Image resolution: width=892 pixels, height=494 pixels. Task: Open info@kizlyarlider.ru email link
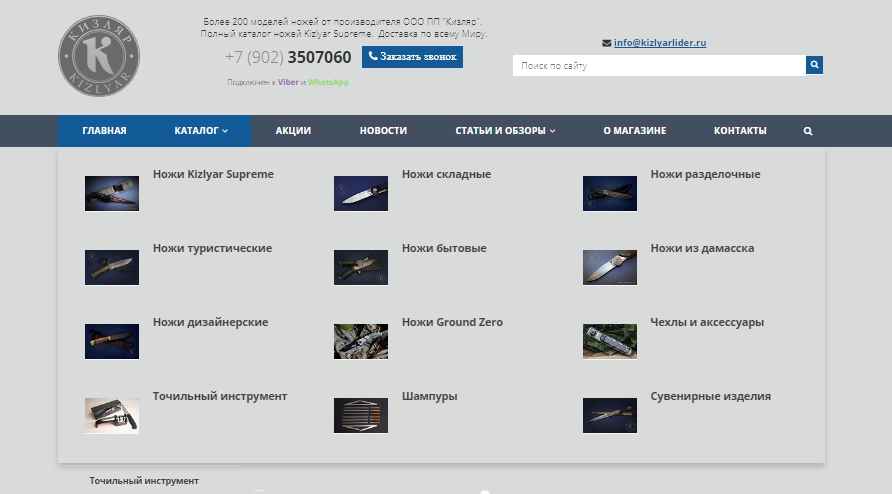660,43
